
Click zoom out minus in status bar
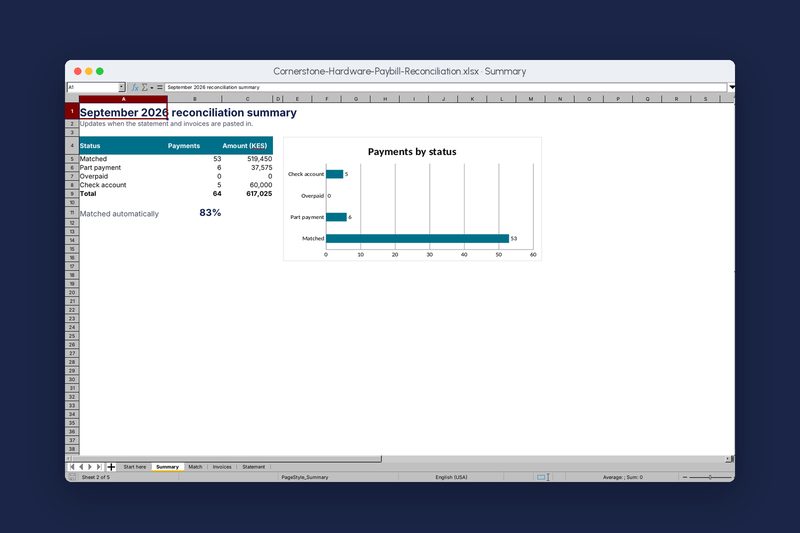pyautogui.click(x=685, y=477)
